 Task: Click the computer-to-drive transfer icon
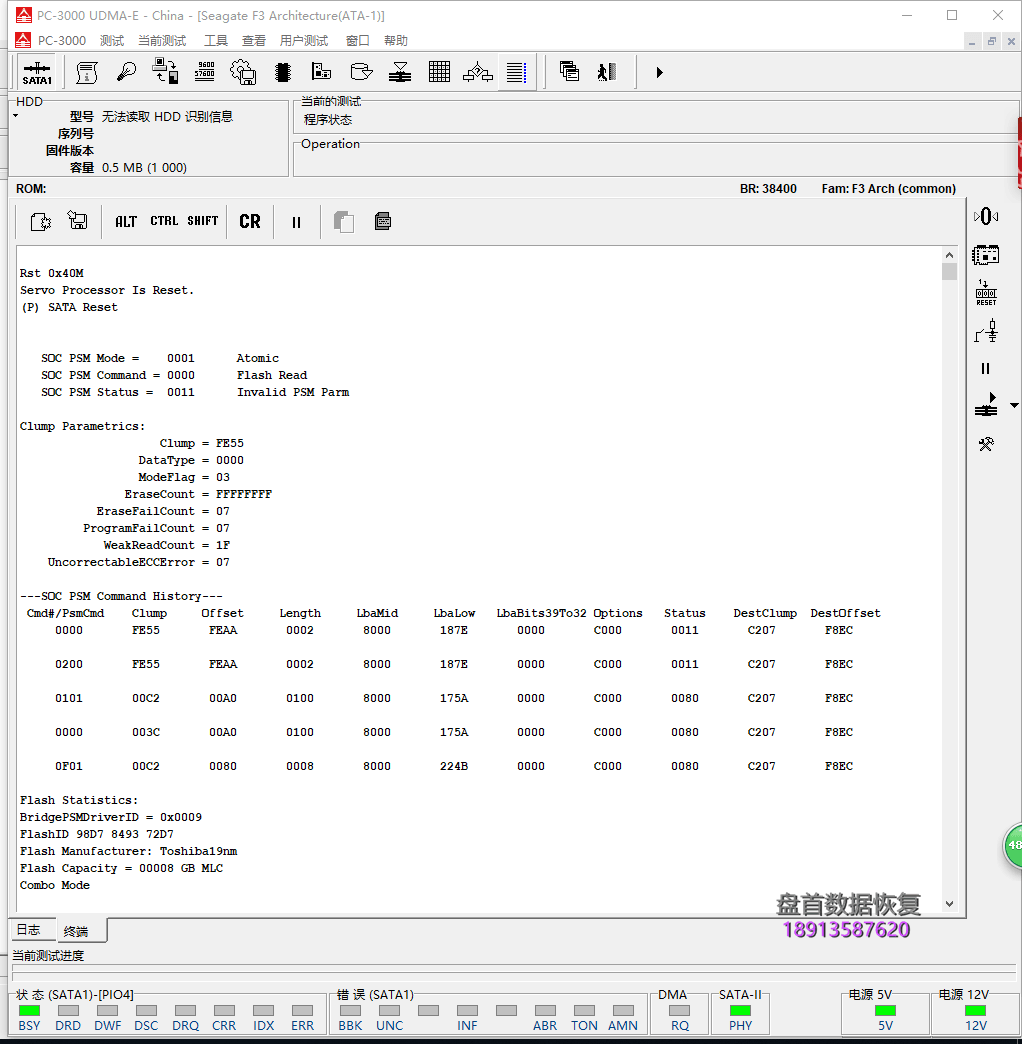point(165,71)
